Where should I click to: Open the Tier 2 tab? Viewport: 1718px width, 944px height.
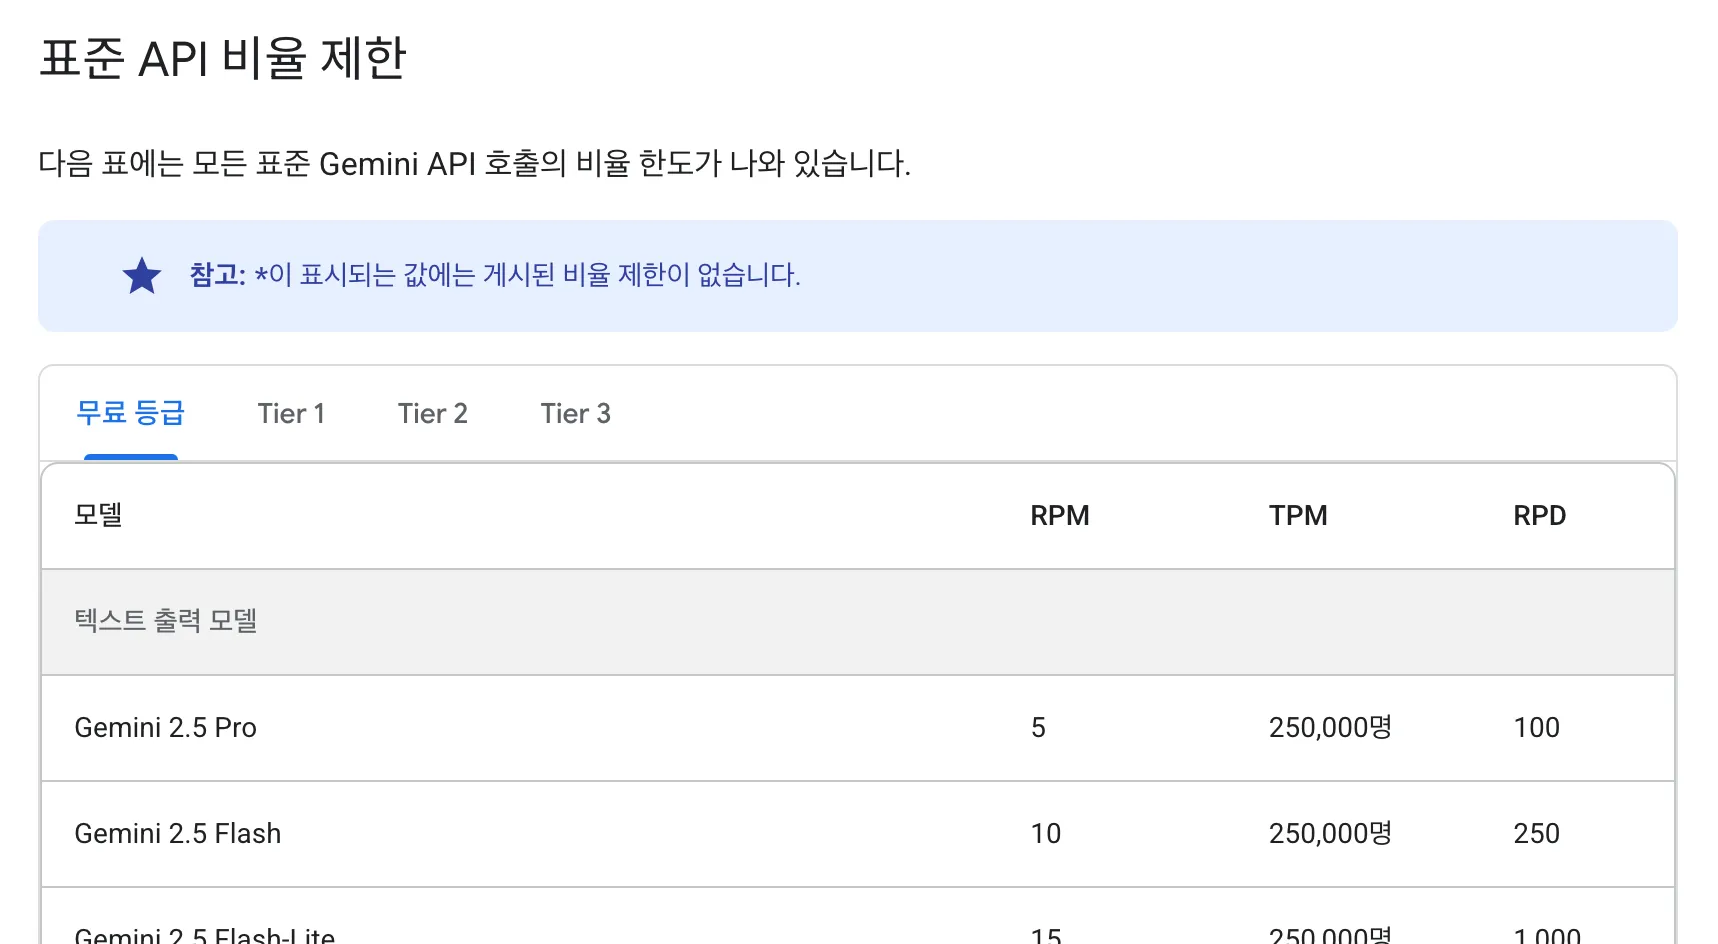click(x=432, y=413)
